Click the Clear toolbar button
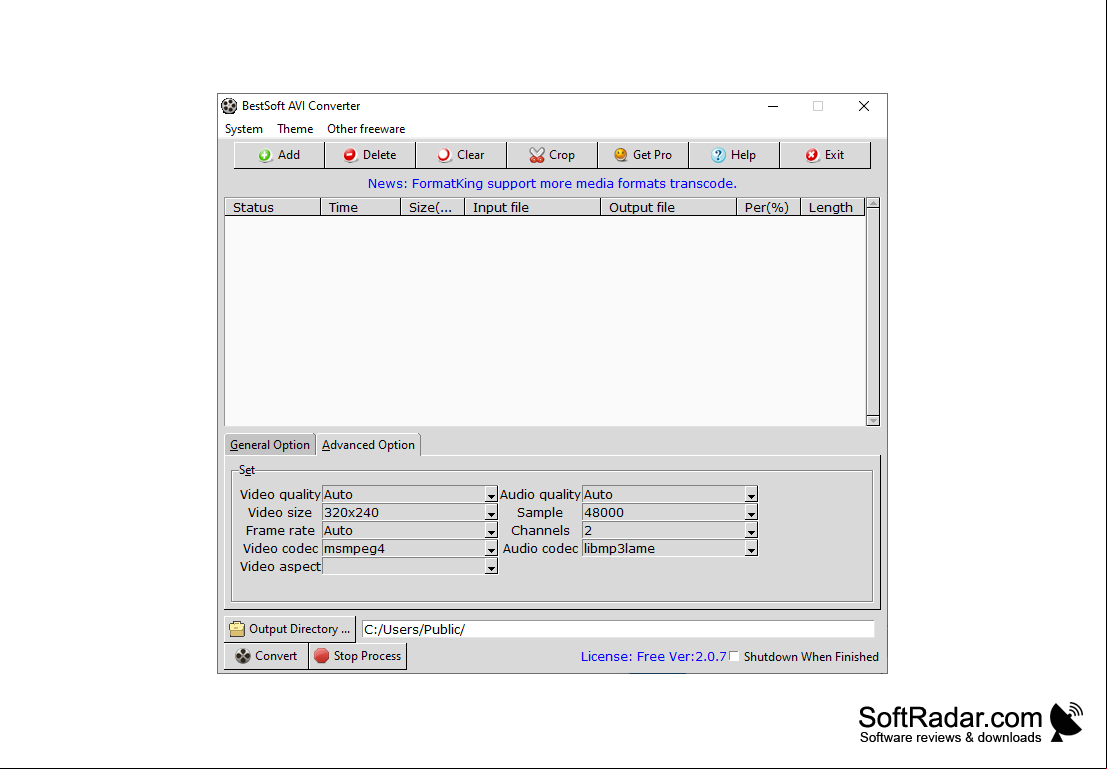This screenshot has height=769, width=1107. pos(461,155)
